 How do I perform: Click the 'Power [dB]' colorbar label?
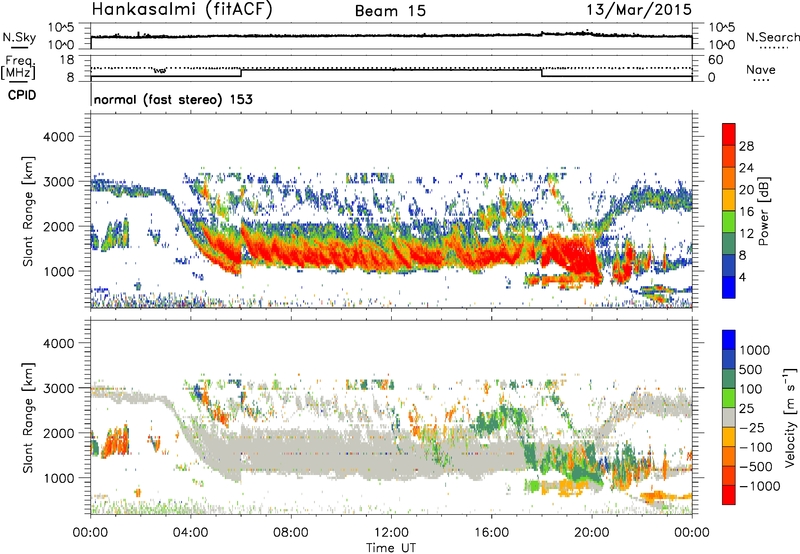[x=763, y=211]
